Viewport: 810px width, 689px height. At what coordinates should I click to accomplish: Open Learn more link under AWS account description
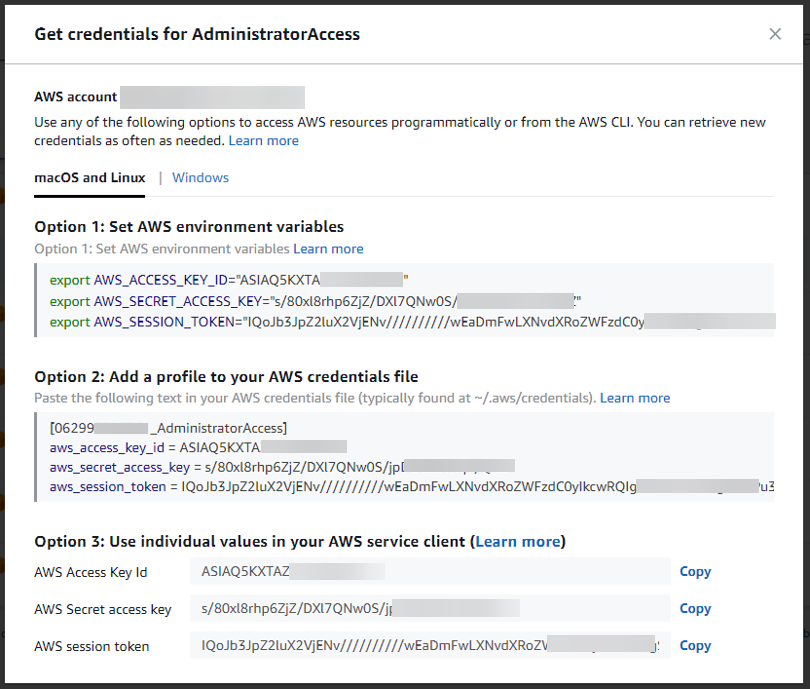[263, 140]
